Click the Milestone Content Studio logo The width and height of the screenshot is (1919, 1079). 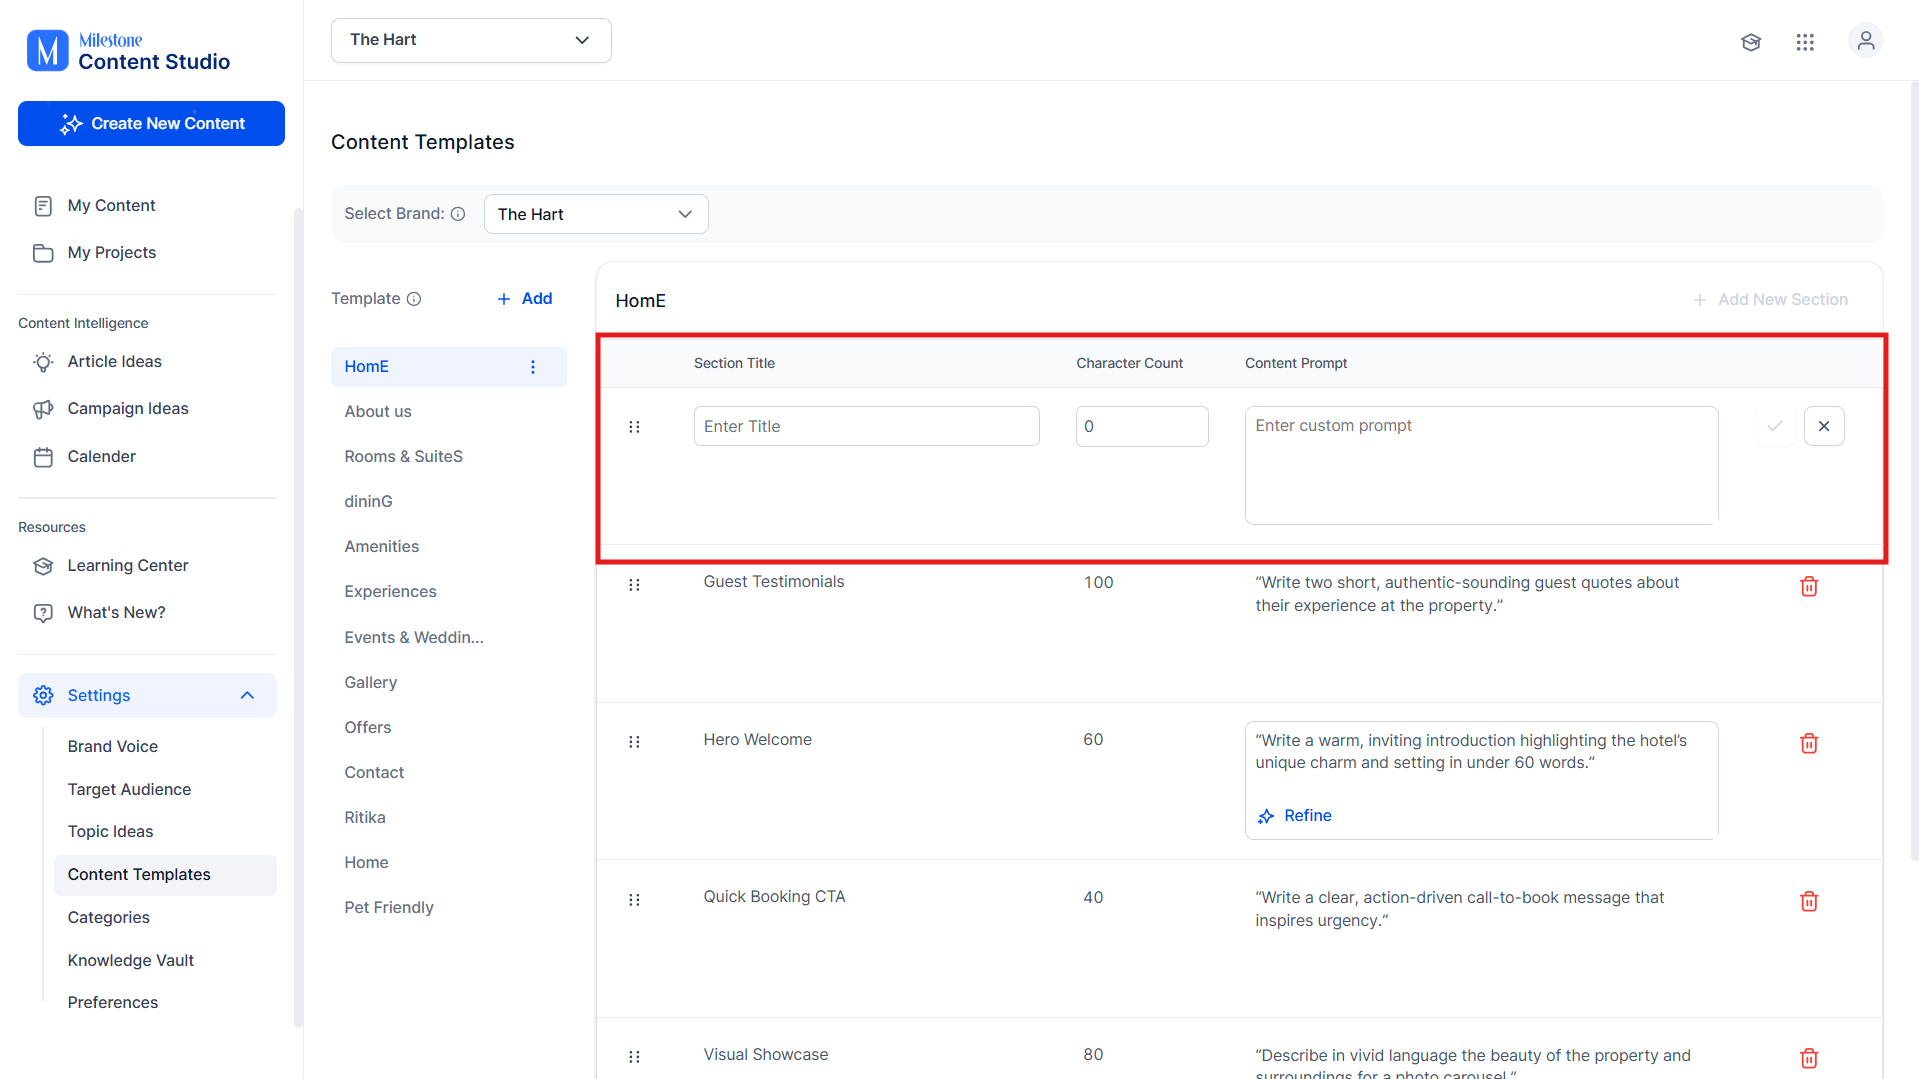pyautogui.click(x=128, y=51)
